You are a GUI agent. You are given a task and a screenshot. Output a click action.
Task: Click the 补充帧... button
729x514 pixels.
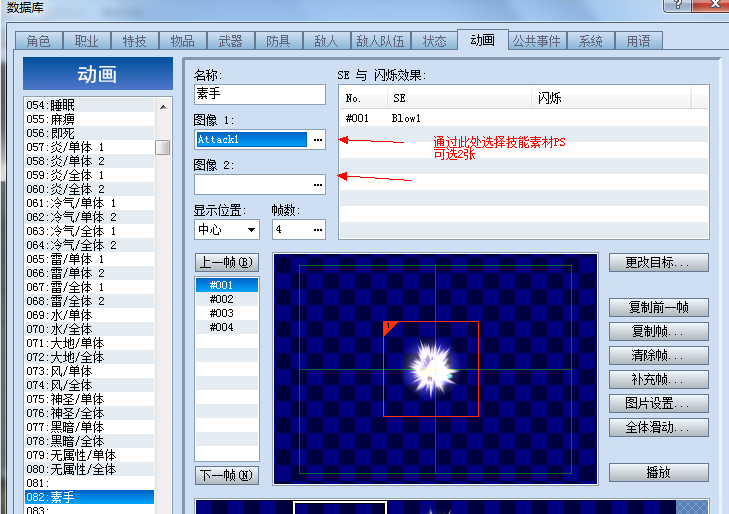(659, 380)
